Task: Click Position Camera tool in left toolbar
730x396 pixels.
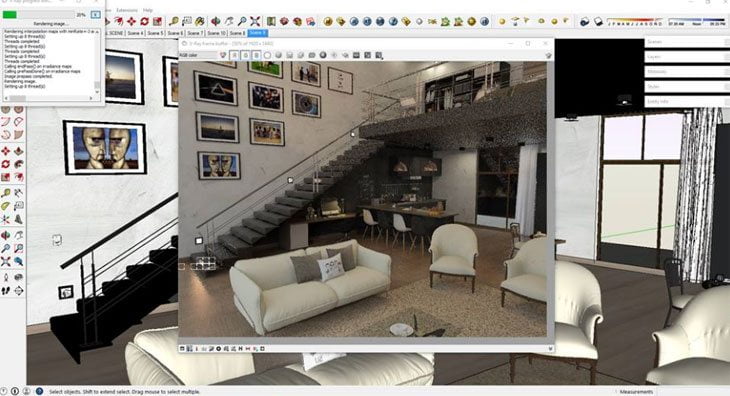Action: [6, 277]
